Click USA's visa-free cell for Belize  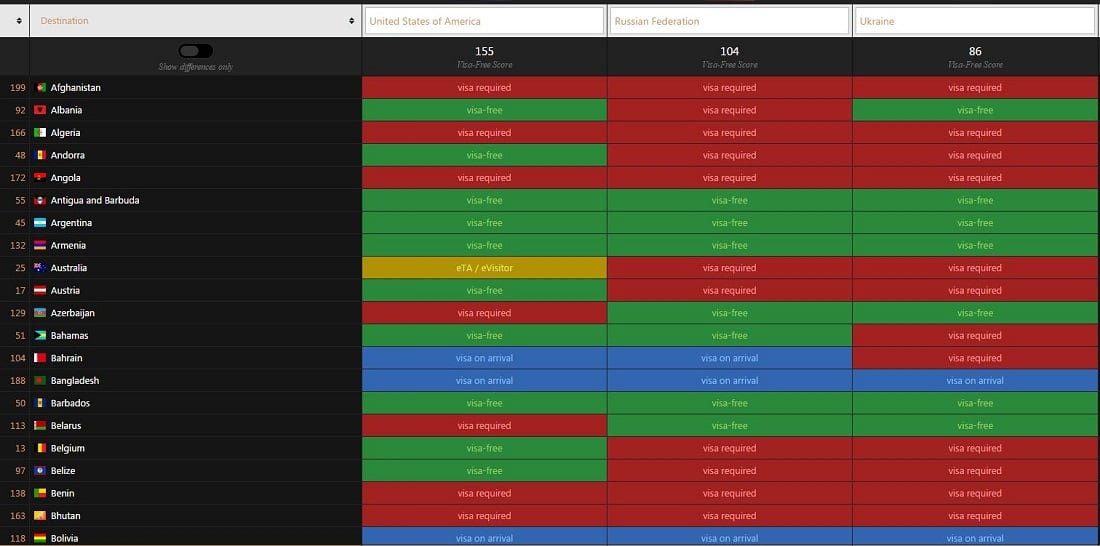484,470
